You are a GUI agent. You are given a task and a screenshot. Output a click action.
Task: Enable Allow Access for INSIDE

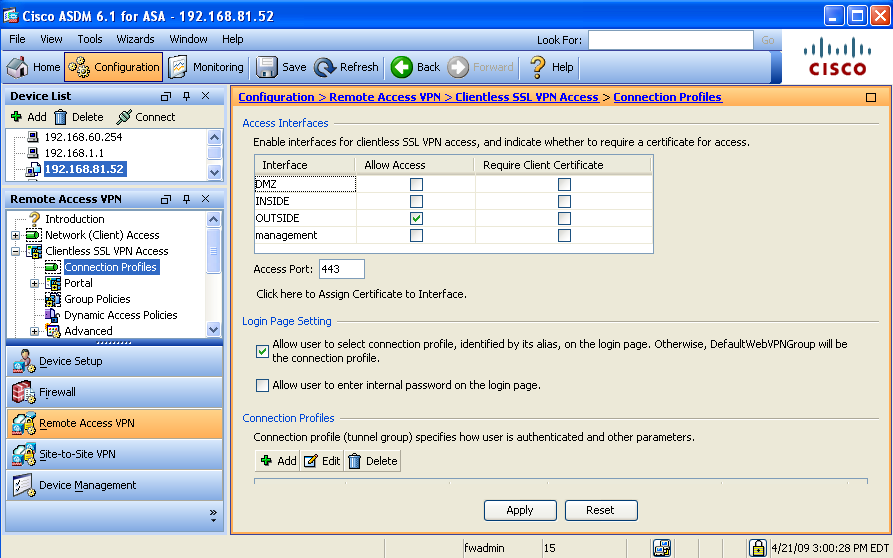pyautogui.click(x=416, y=202)
